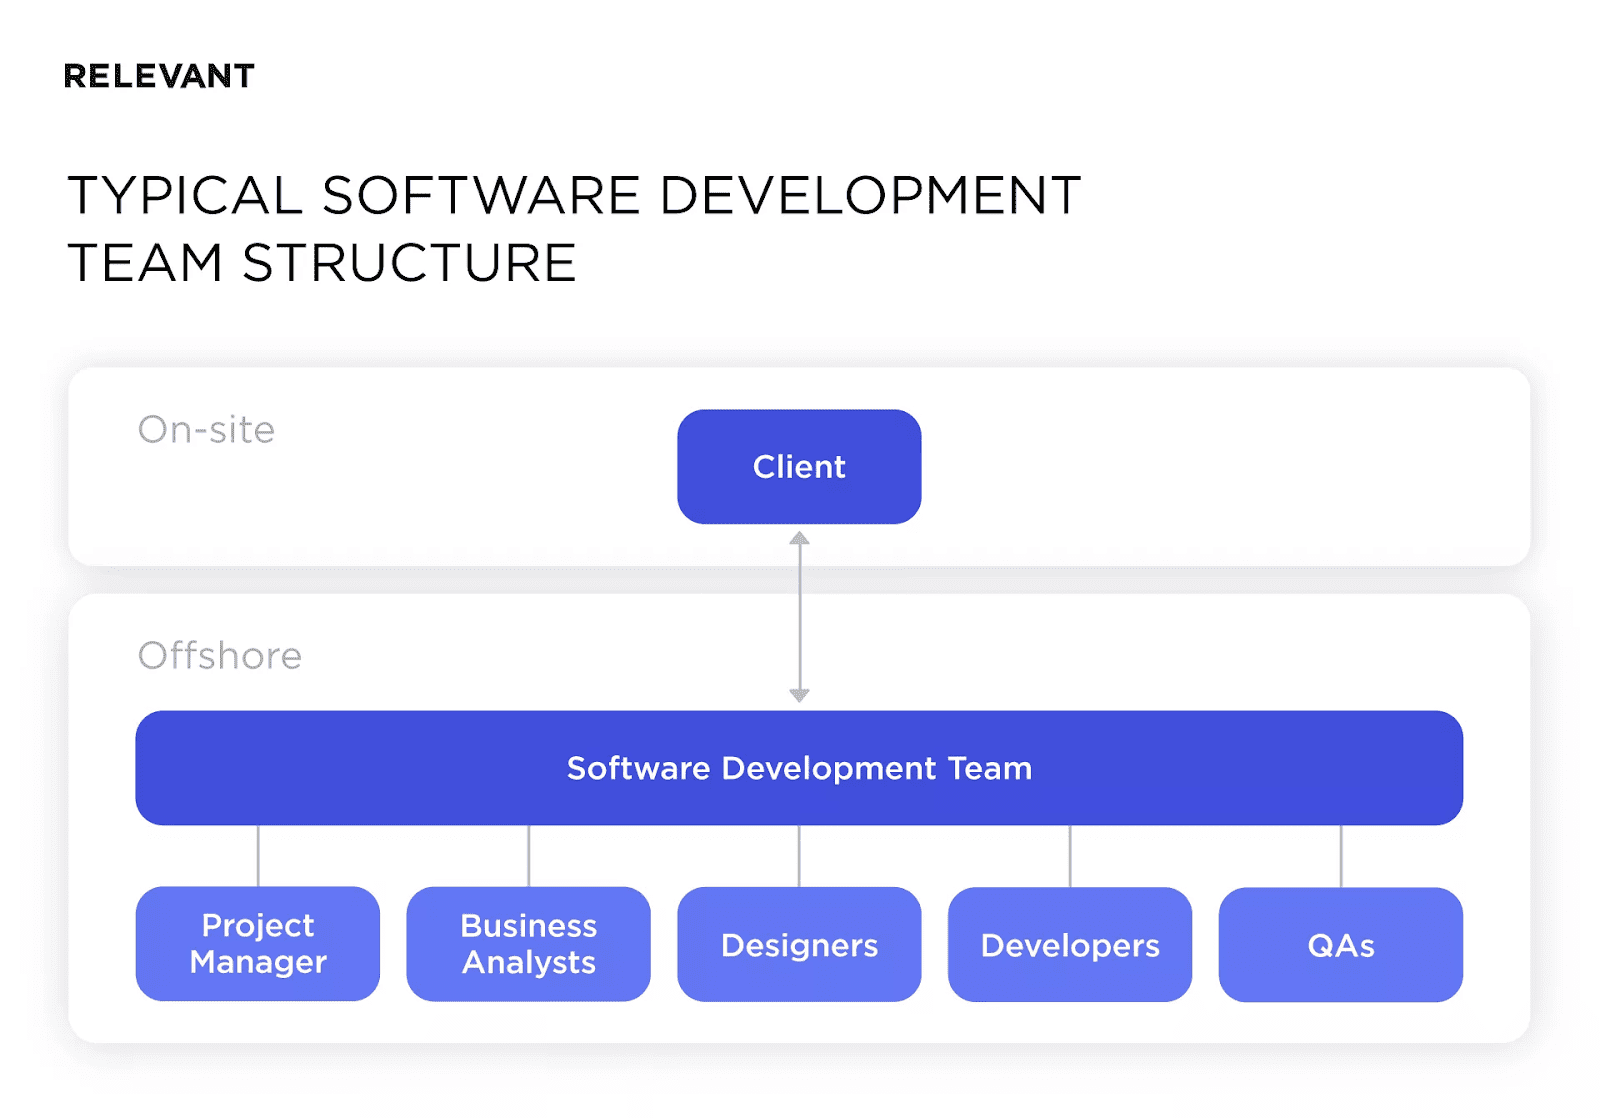
Task: Click the Client box
Action: pyautogui.click(x=798, y=465)
